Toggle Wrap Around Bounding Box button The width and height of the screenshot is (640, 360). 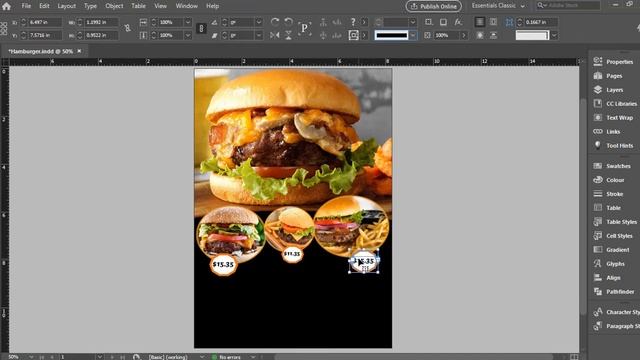coord(493,22)
